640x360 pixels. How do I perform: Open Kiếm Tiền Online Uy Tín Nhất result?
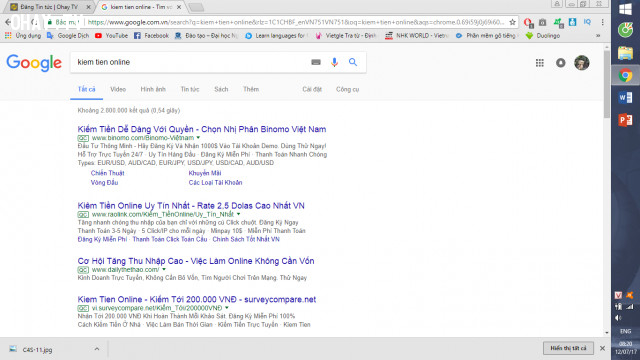pyautogui.click(x=191, y=205)
